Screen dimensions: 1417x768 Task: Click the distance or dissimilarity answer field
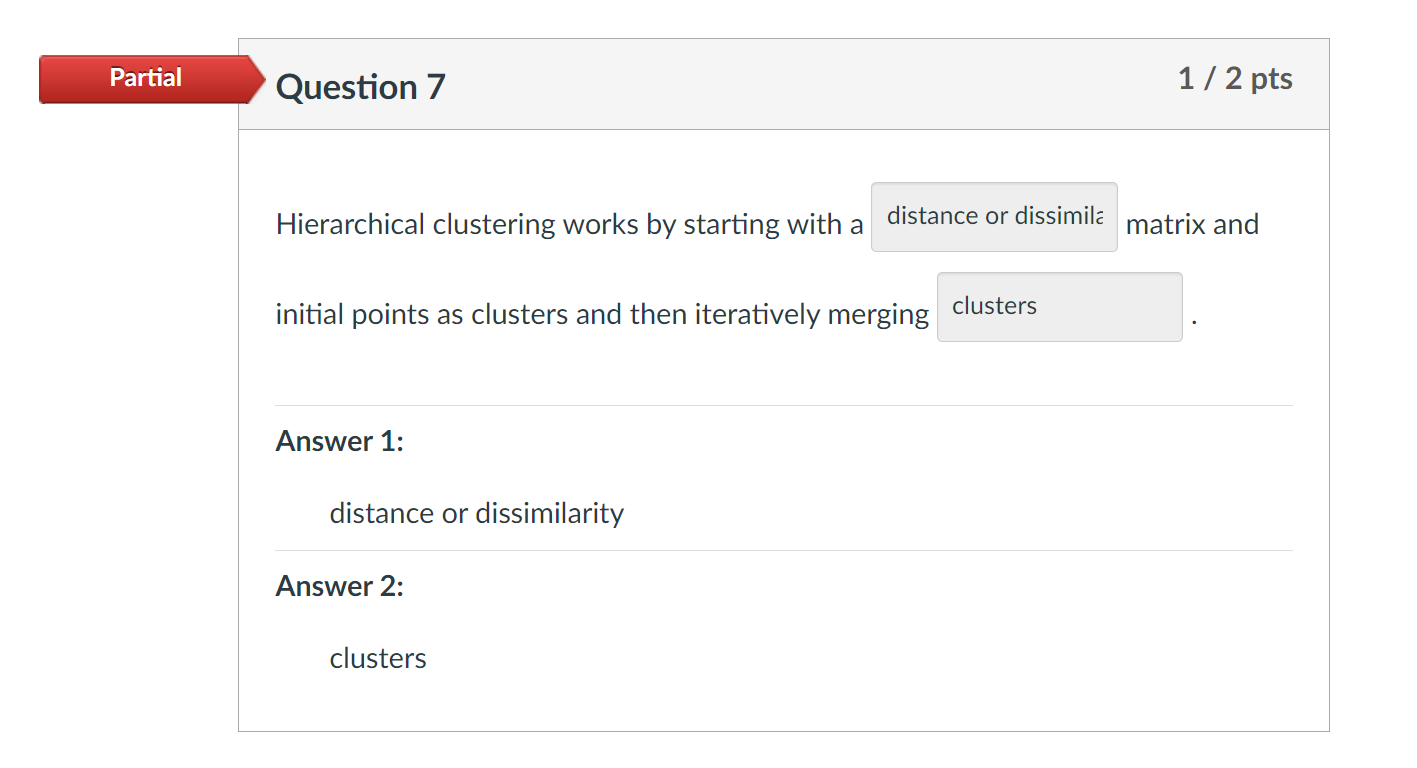tap(993, 216)
